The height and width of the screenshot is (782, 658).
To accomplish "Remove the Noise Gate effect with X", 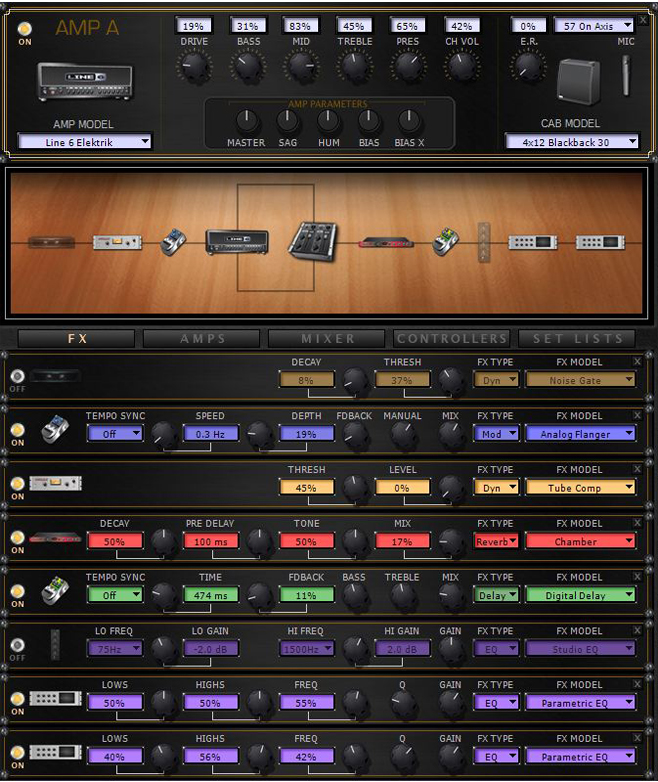I will (637, 361).
